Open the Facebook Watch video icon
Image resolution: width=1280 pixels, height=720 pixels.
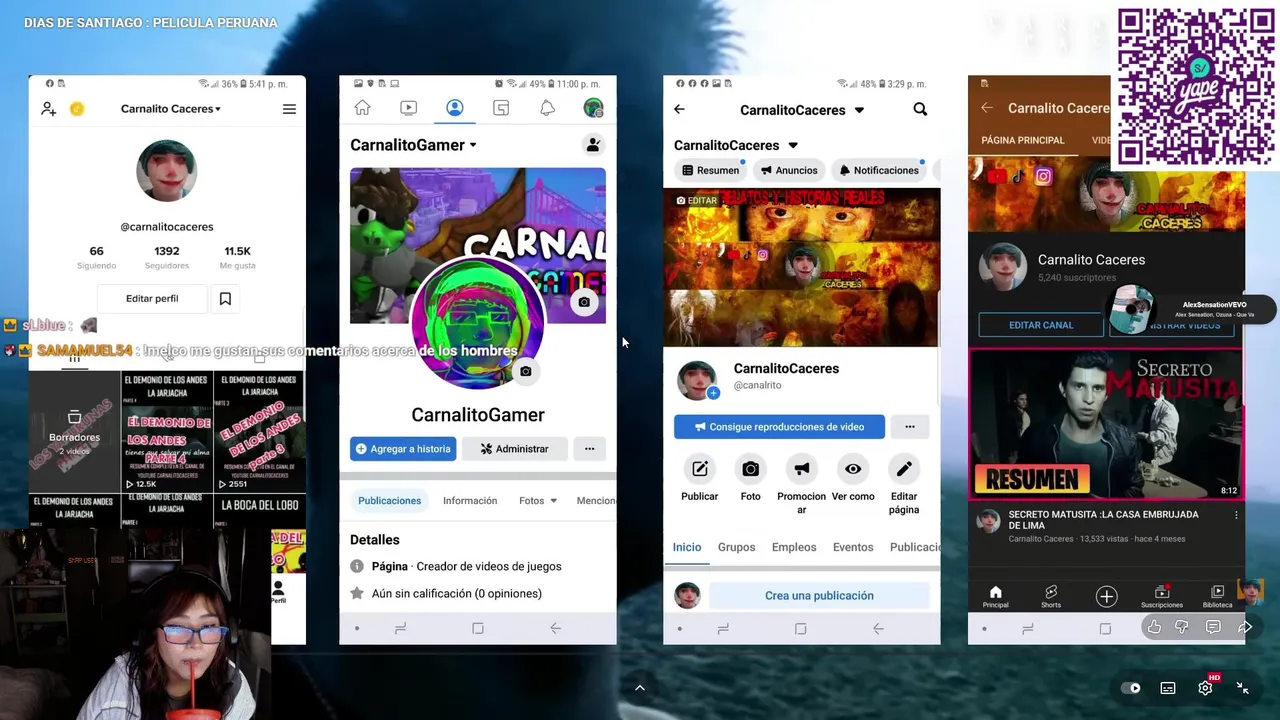tap(408, 108)
